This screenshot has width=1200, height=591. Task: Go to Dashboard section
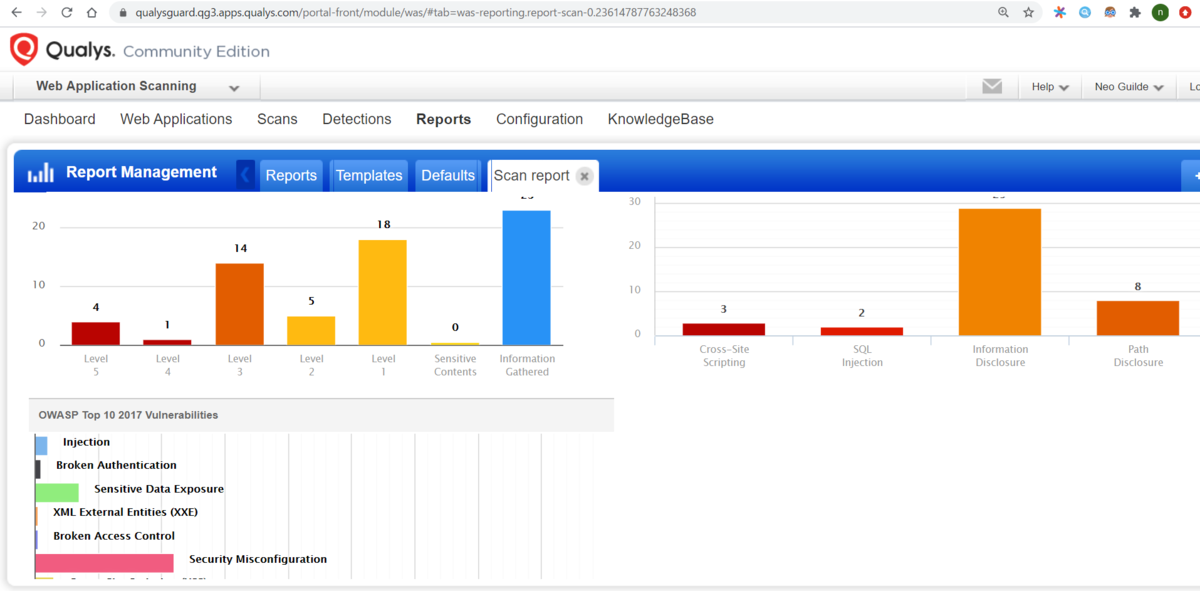point(60,119)
